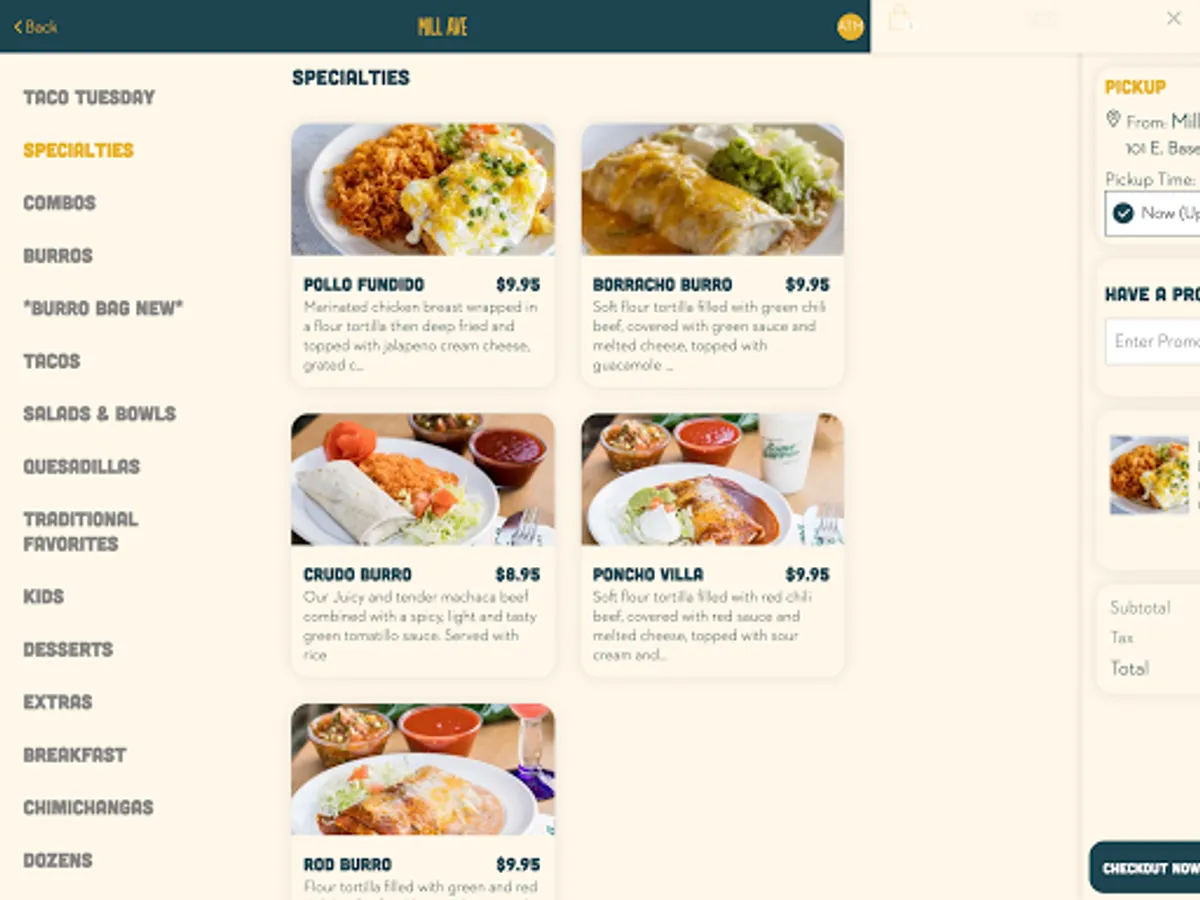
Task: Open the Taco Tuesday menu category
Action: pyautogui.click(x=89, y=97)
